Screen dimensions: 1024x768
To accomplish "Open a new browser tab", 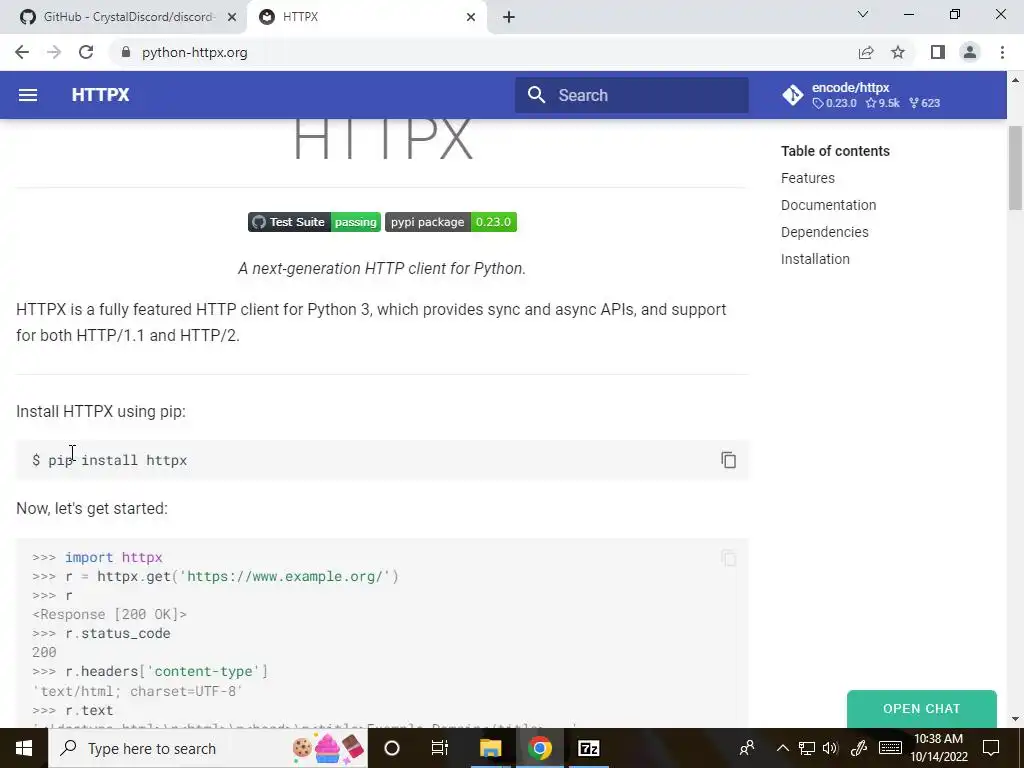I will point(509,18).
